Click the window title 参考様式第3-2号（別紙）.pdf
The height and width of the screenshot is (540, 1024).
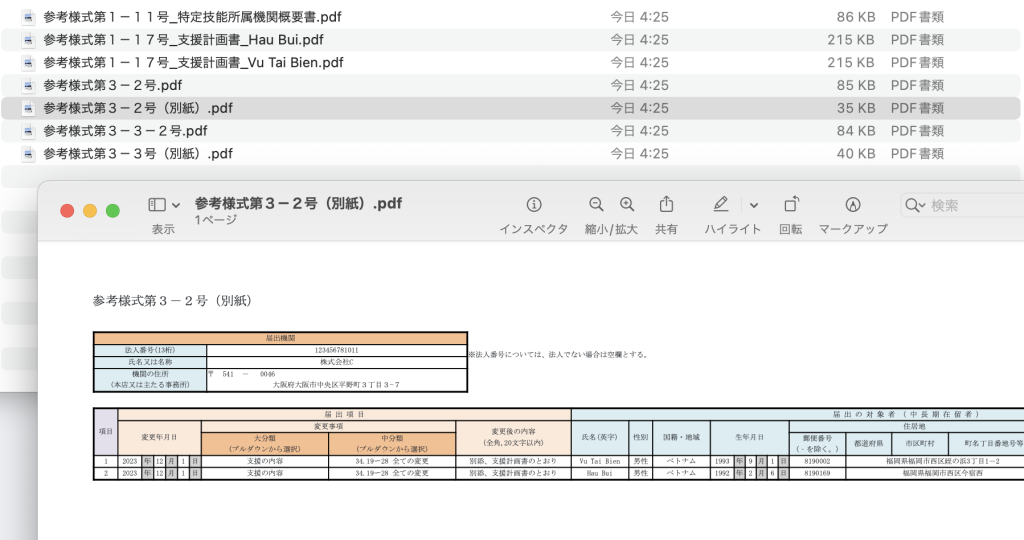298,203
